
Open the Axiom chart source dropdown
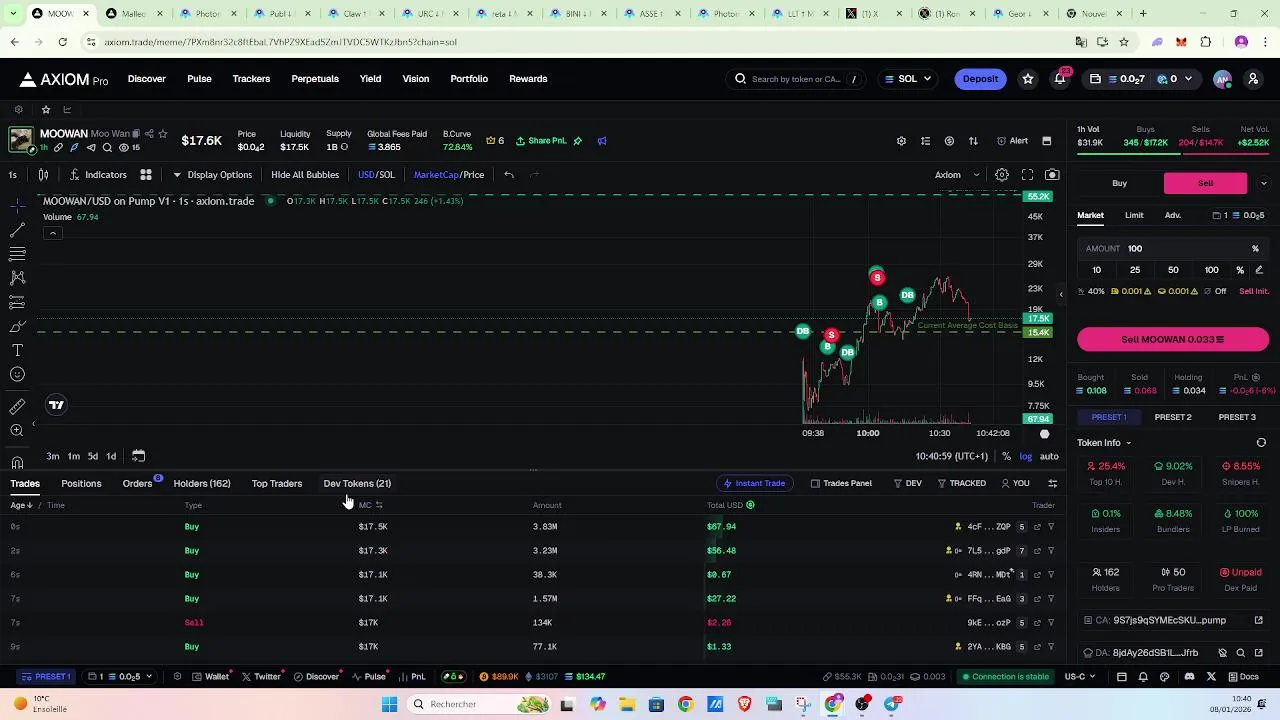pos(957,175)
